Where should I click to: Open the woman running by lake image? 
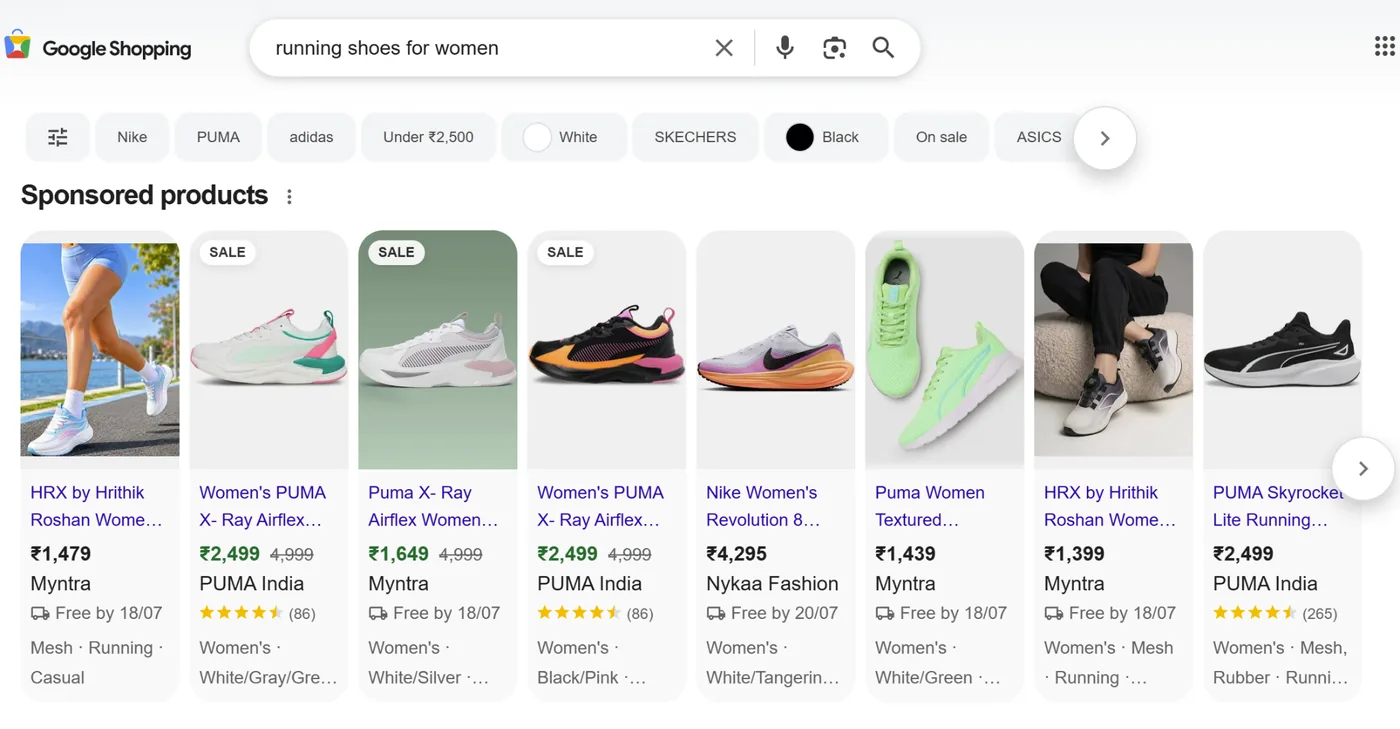tap(100, 350)
